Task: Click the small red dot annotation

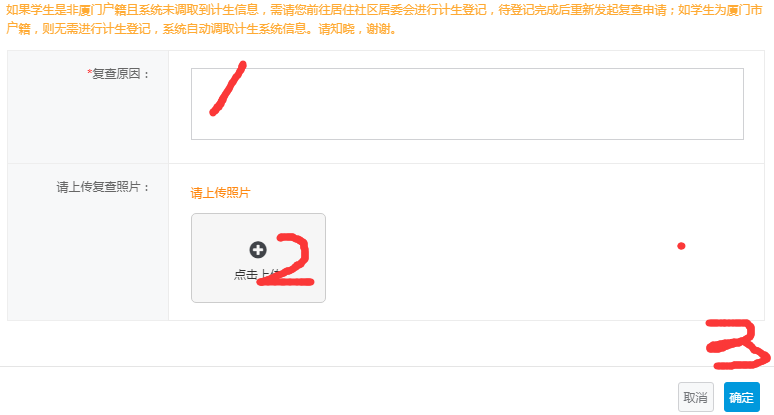Action: (x=681, y=246)
